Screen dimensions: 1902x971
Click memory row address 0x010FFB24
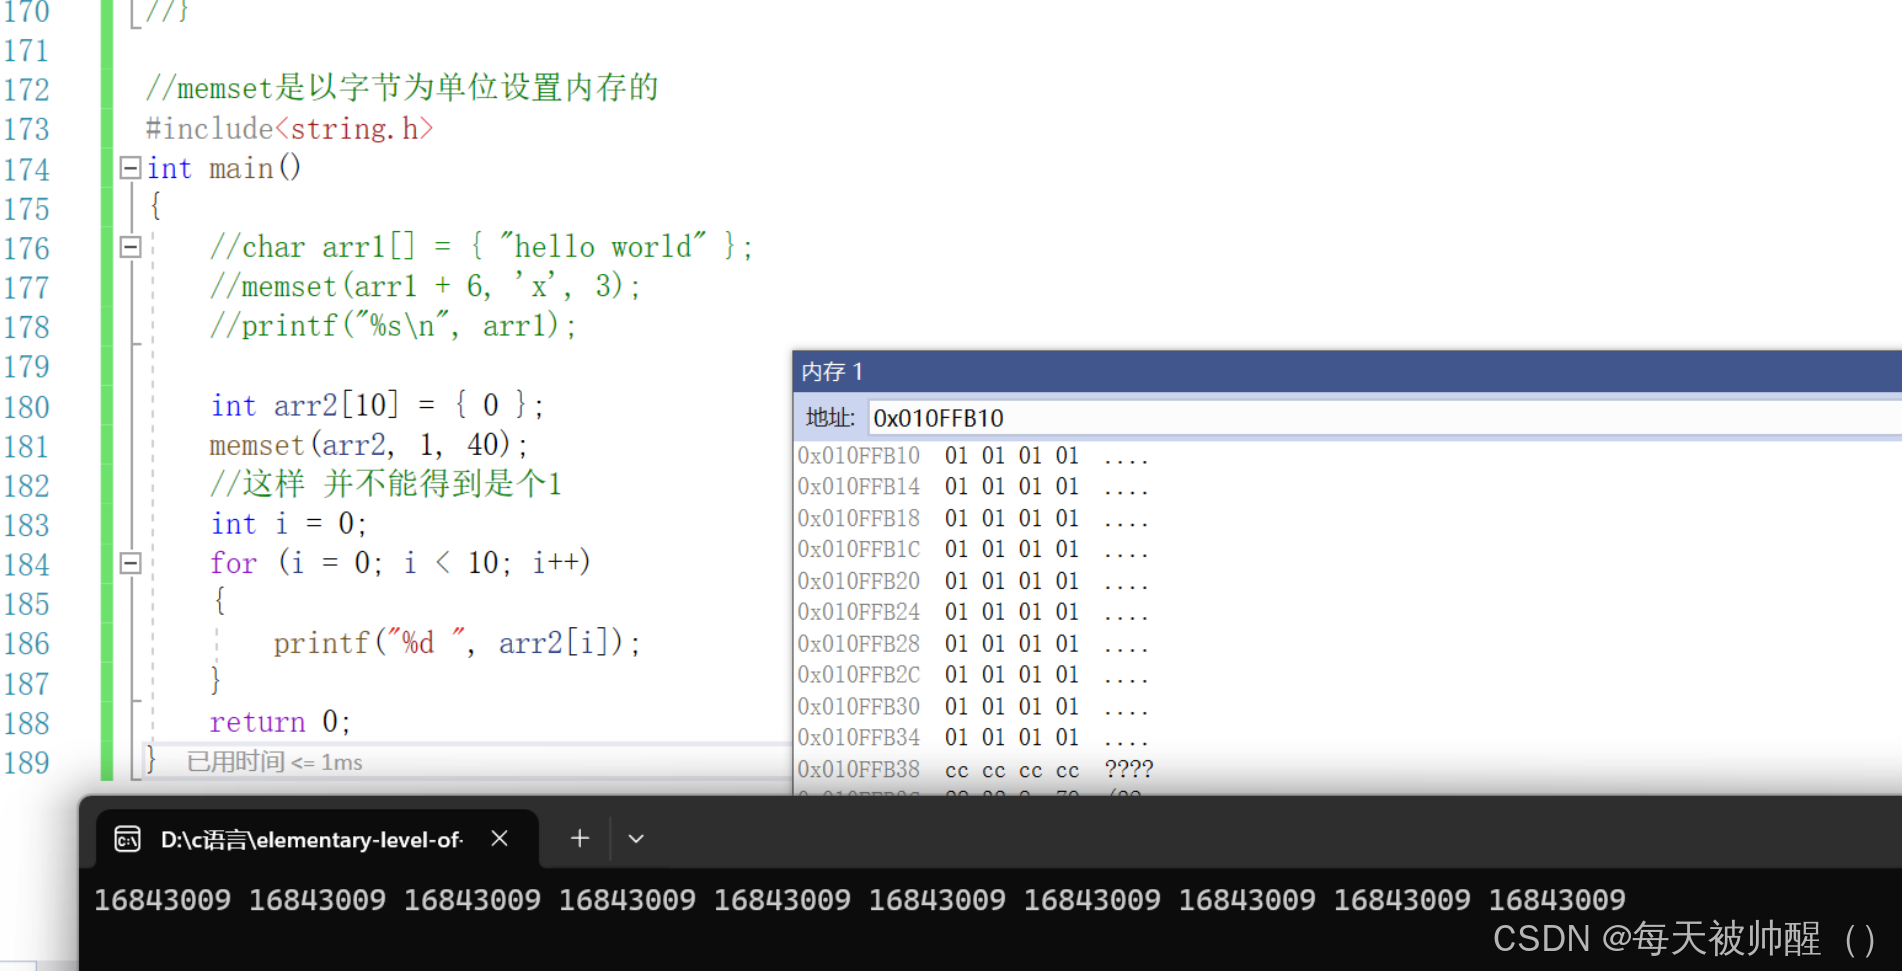[858, 612]
